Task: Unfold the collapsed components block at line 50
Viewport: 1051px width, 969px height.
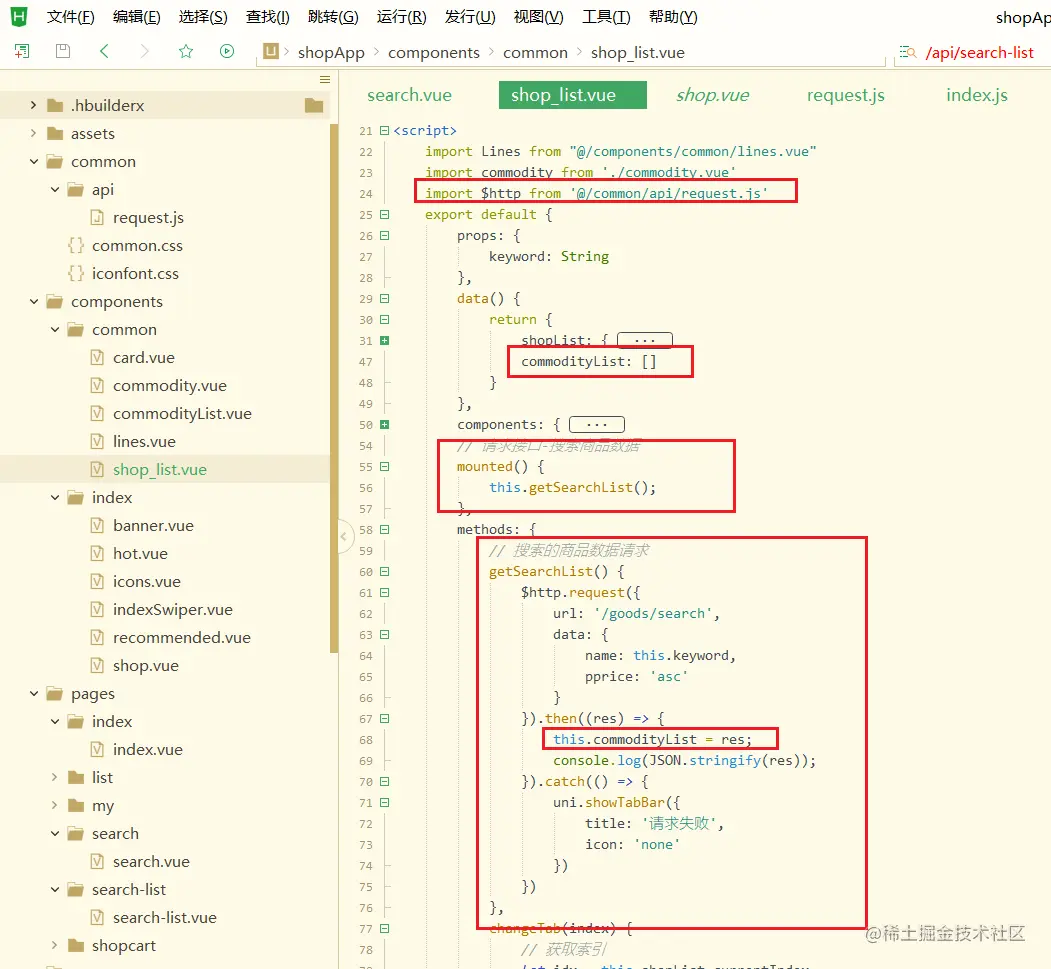Action: pyautogui.click(x=385, y=424)
